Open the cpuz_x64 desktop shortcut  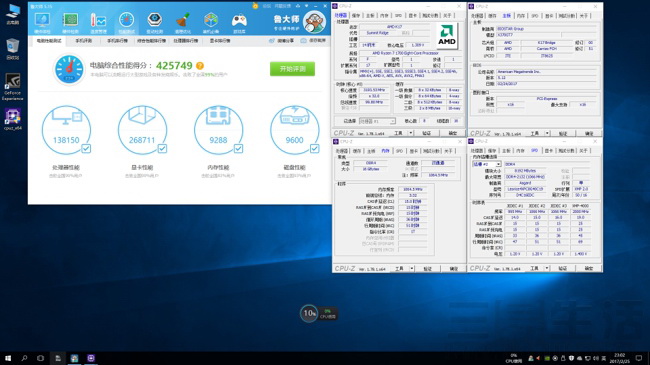click(13, 119)
